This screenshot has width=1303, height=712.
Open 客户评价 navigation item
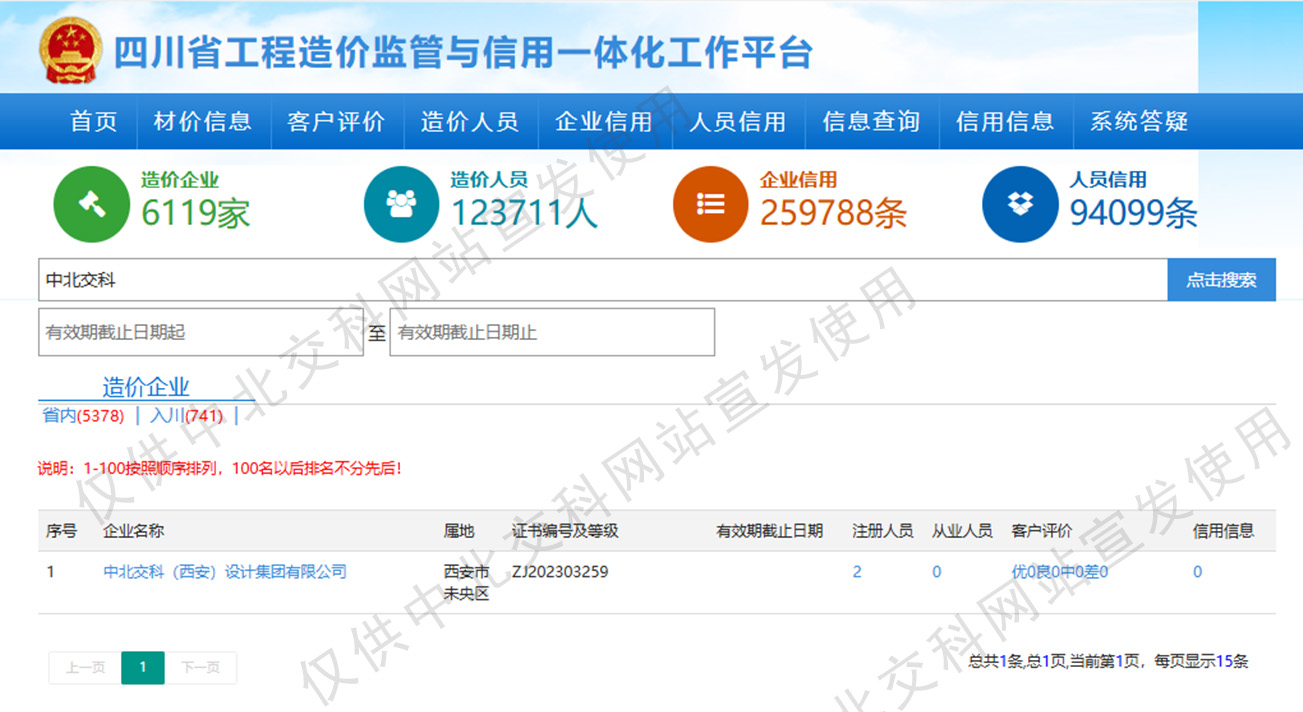(336, 122)
